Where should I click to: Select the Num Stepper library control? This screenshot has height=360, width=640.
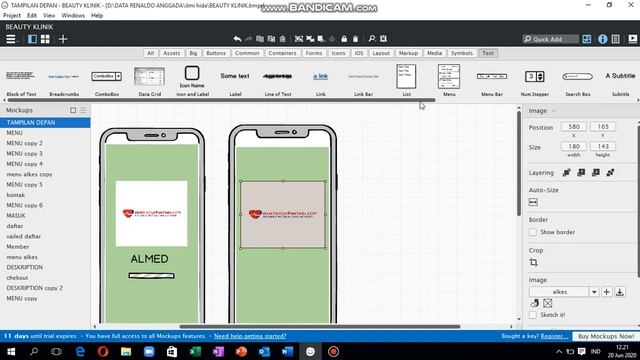(x=535, y=82)
